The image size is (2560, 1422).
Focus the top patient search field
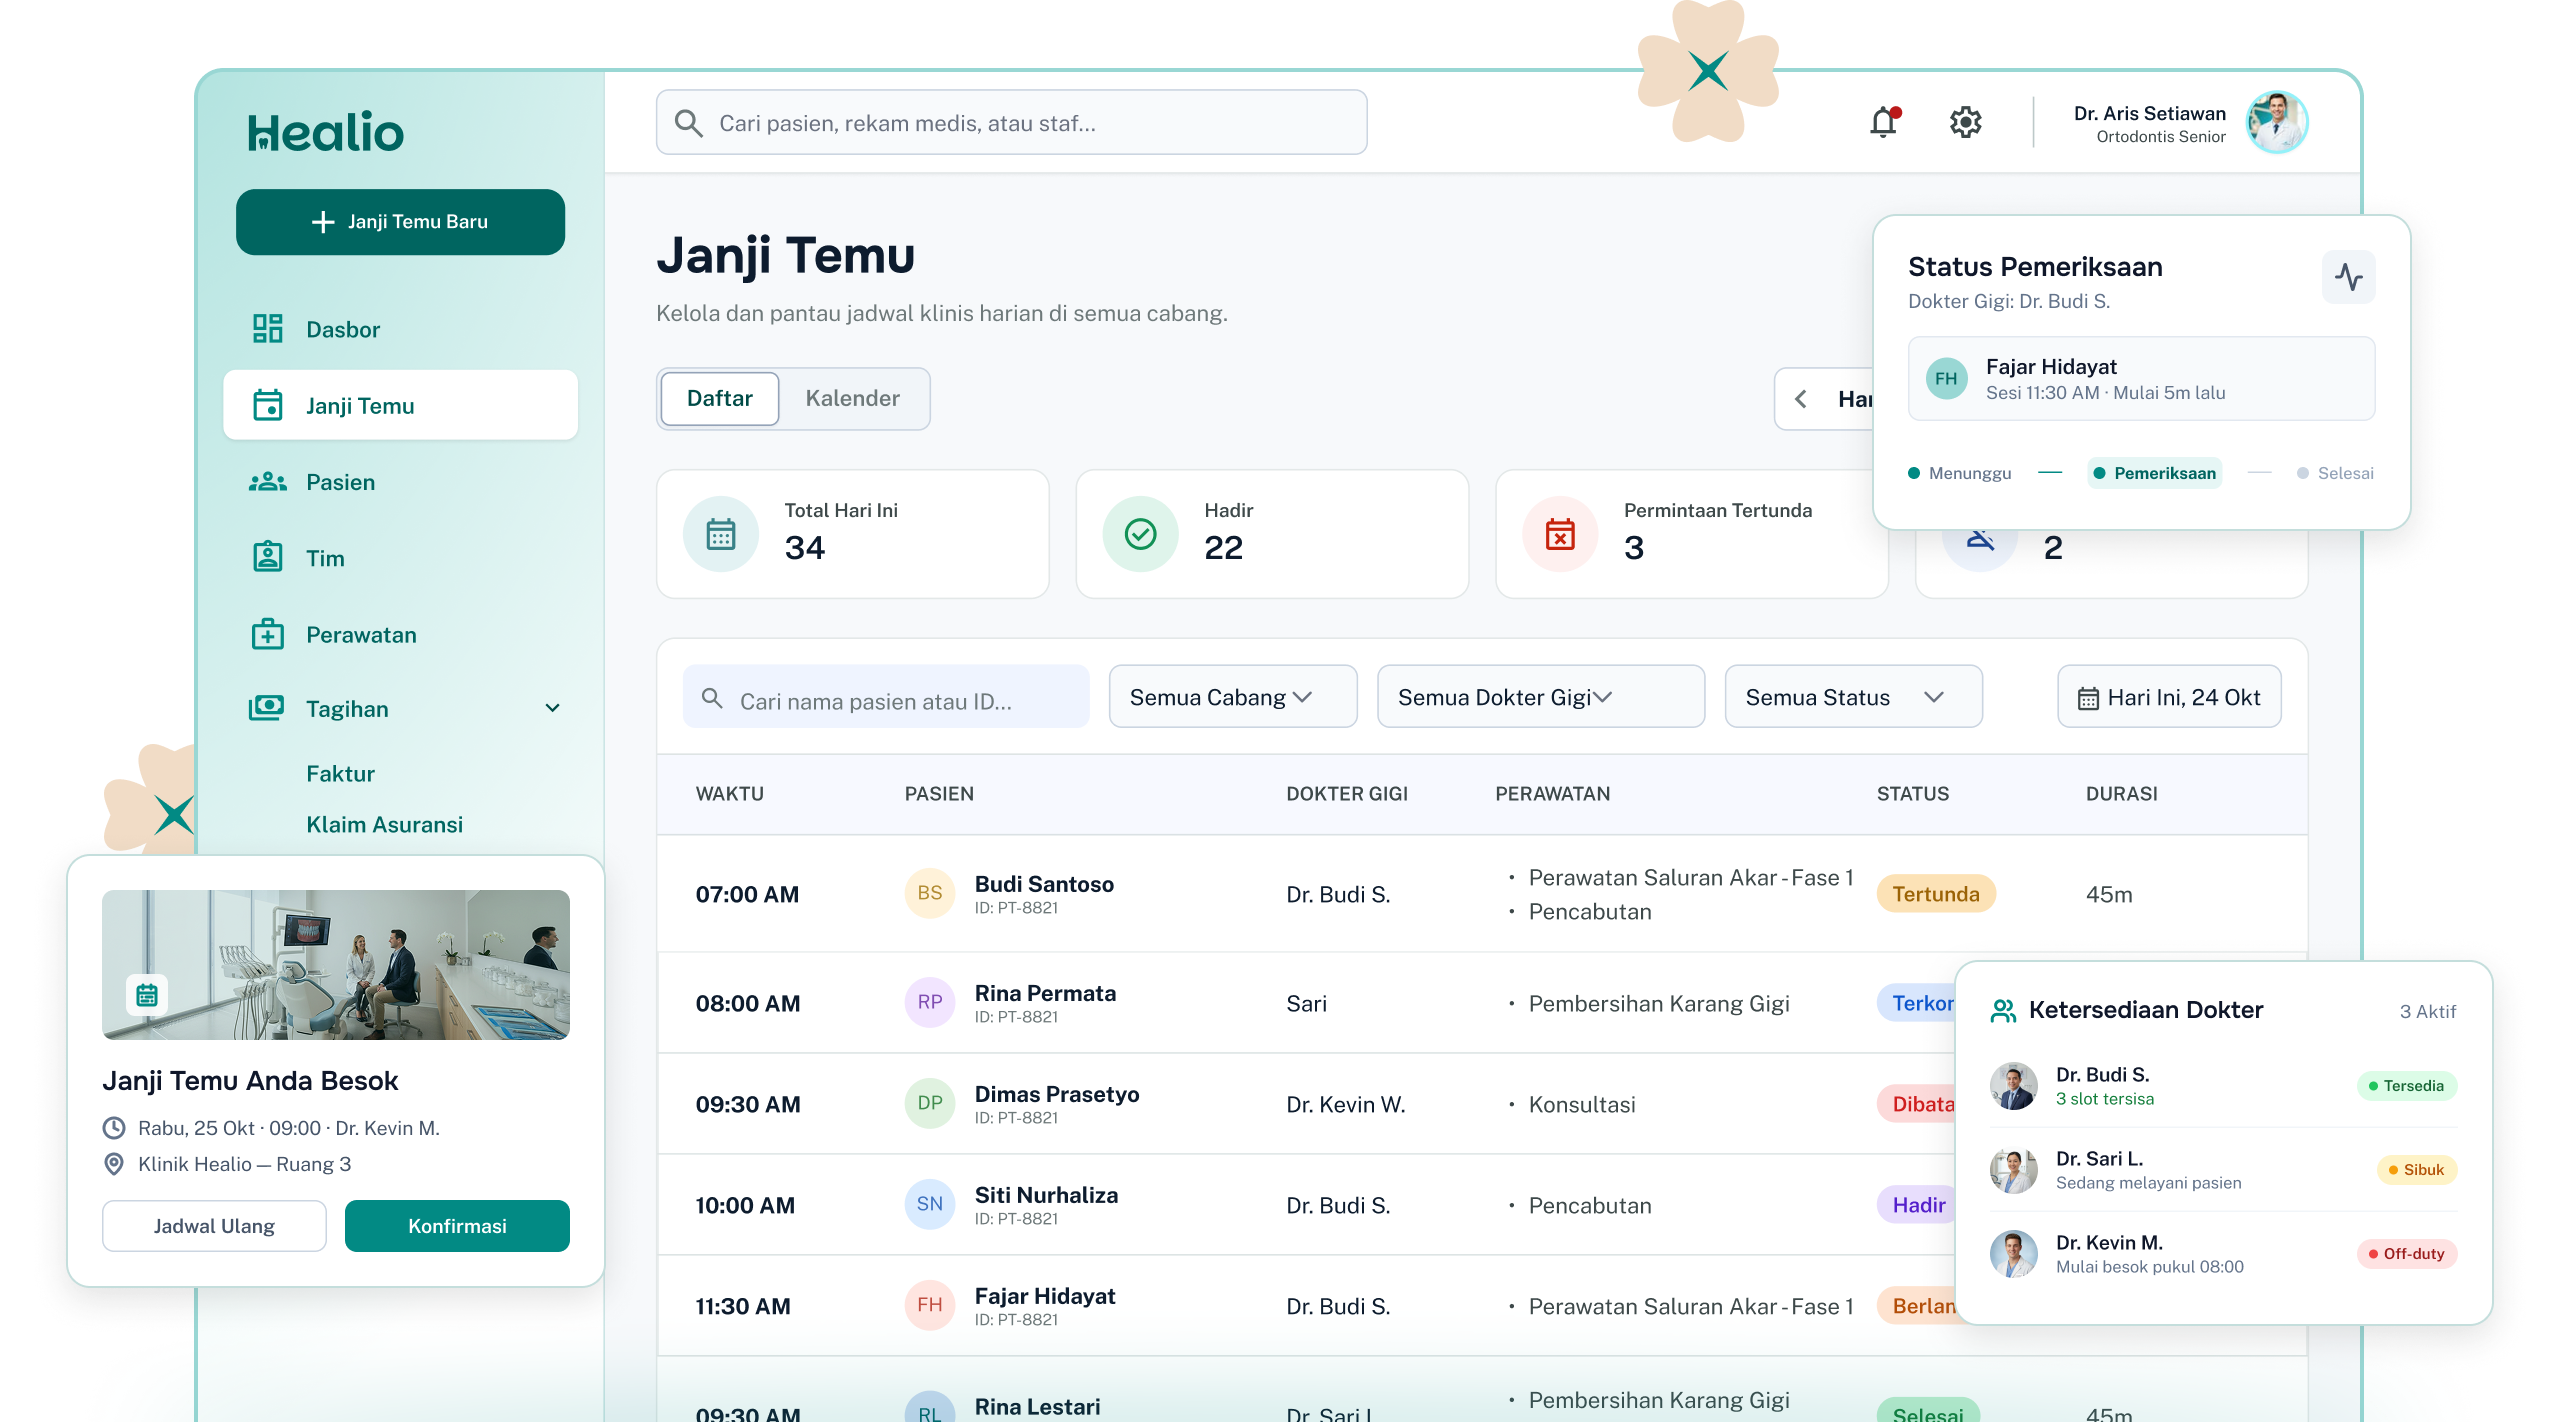point(1012,122)
